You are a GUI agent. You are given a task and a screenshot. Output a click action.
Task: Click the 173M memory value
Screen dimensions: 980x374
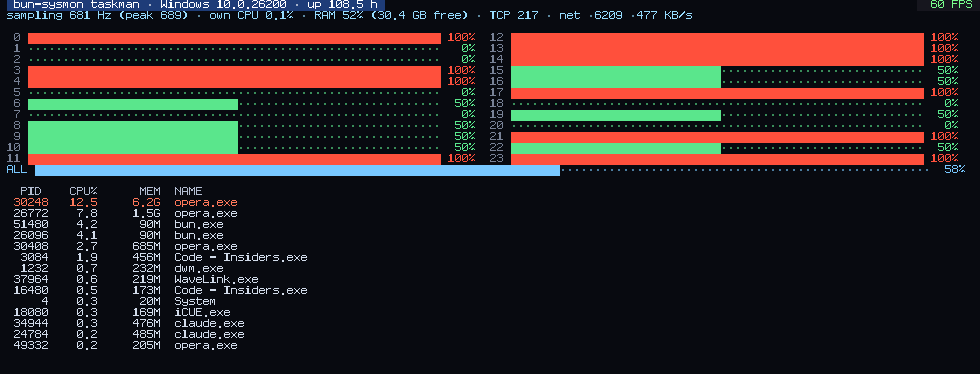(147, 290)
